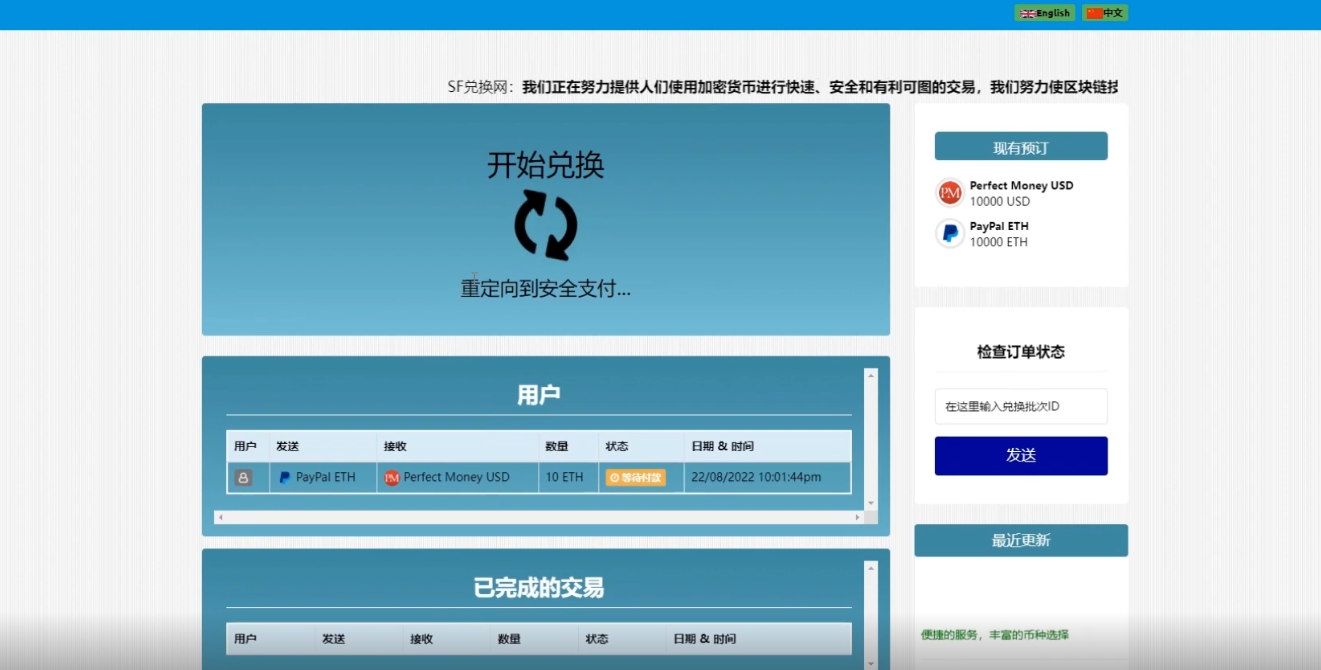Click PayPal icon in the 发送 column

[285, 478]
